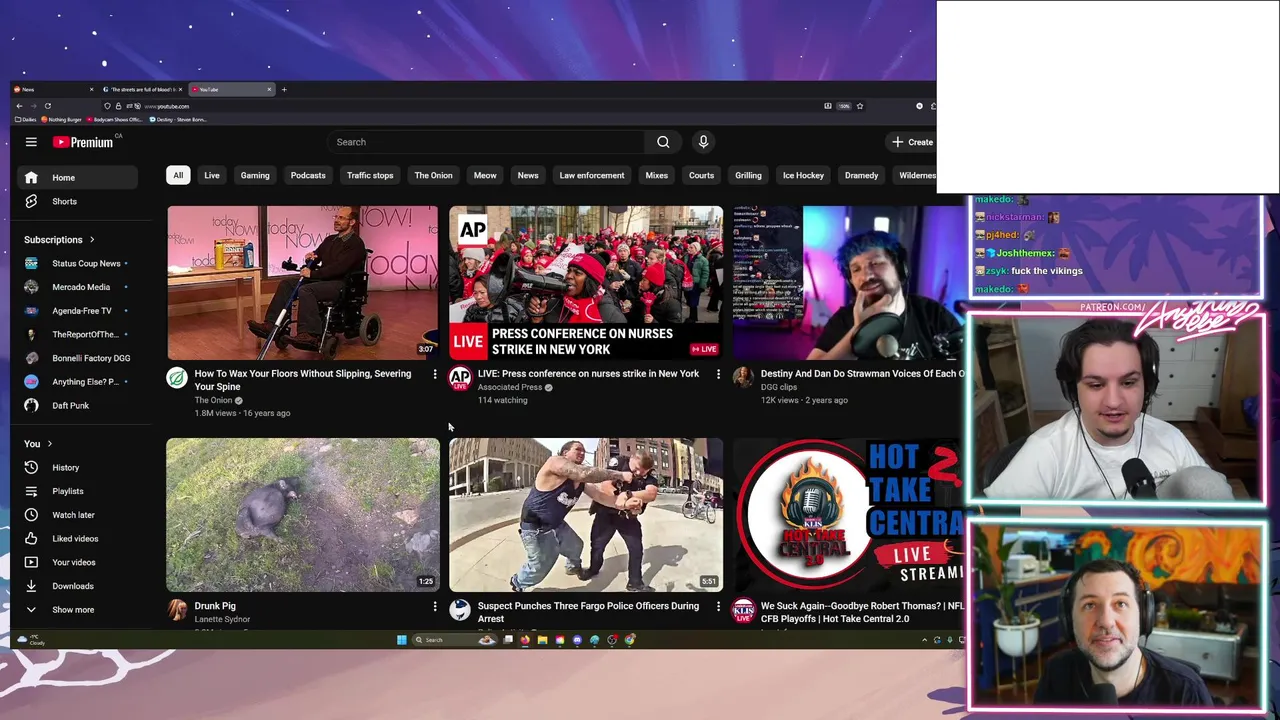Open the AP nurses strike live thumbnail
Viewport: 1280px width, 720px height.
pos(586,282)
